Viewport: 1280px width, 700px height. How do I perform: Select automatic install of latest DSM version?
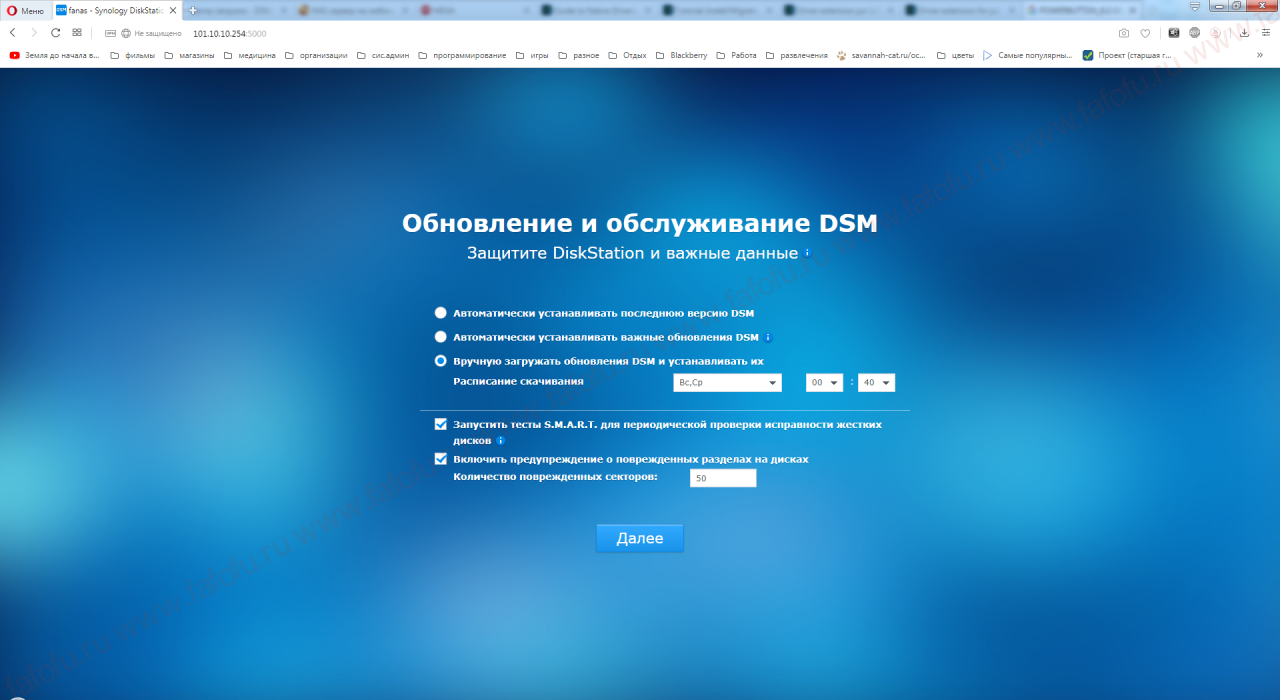tap(441, 313)
